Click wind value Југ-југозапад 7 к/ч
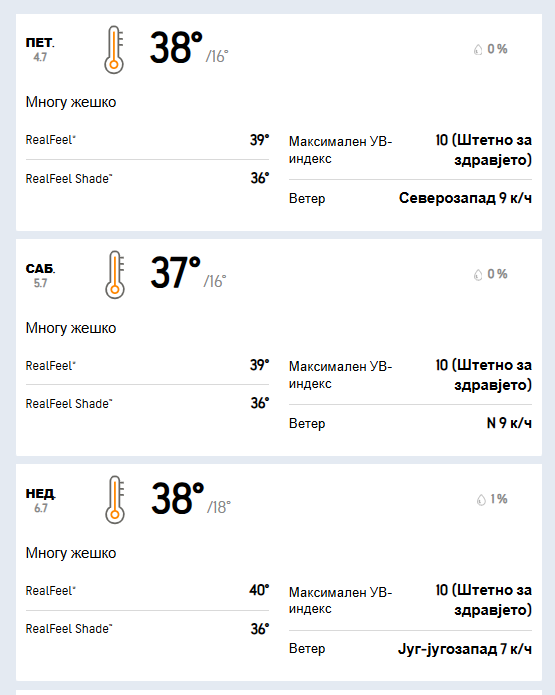This screenshot has width=555, height=695. [x=465, y=649]
